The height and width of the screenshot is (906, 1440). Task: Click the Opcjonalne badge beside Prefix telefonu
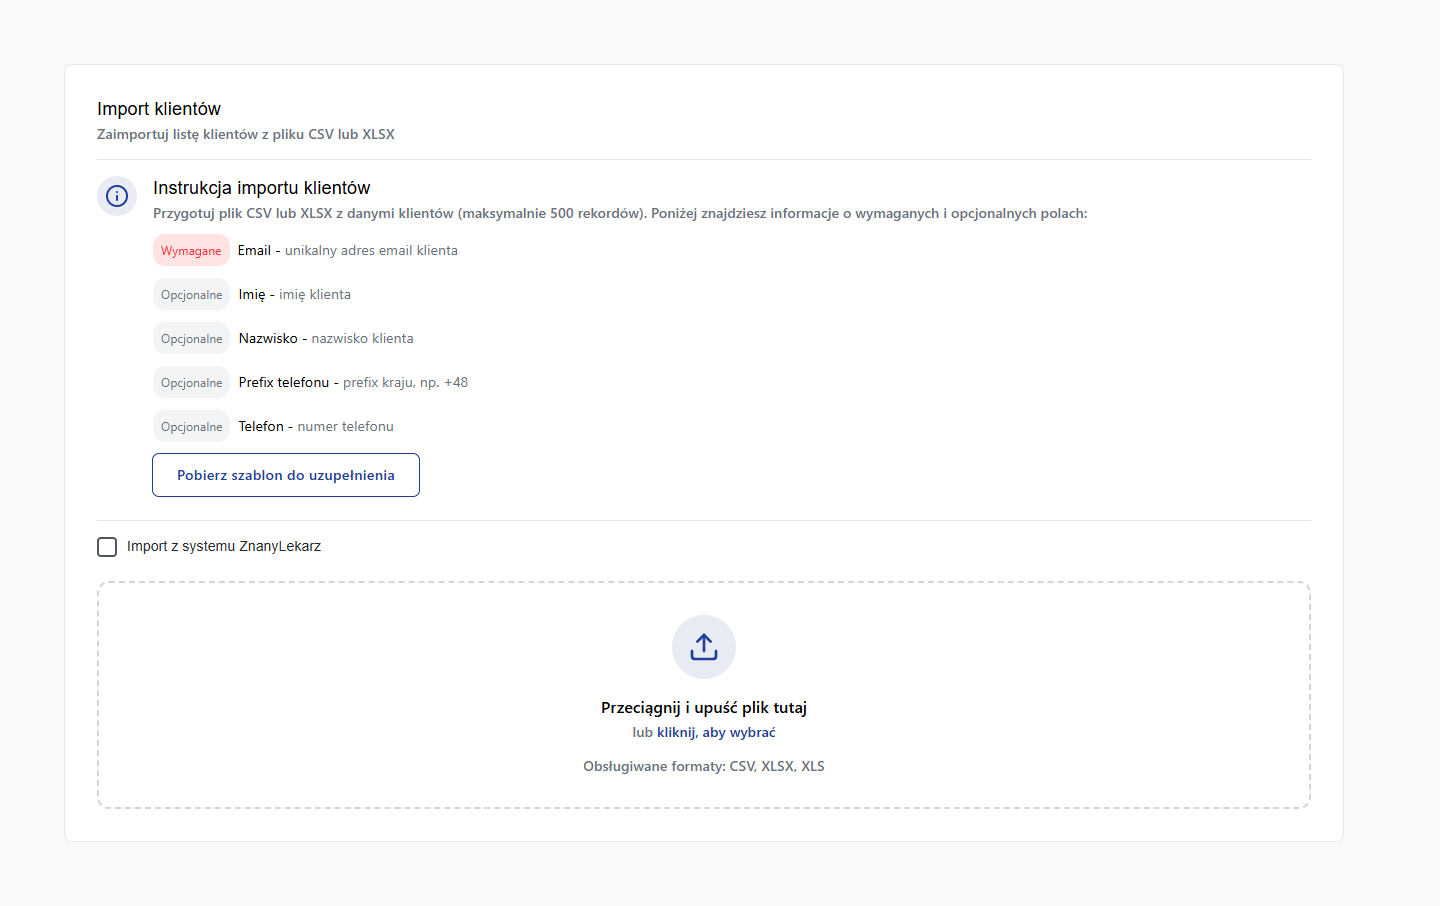(192, 382)
